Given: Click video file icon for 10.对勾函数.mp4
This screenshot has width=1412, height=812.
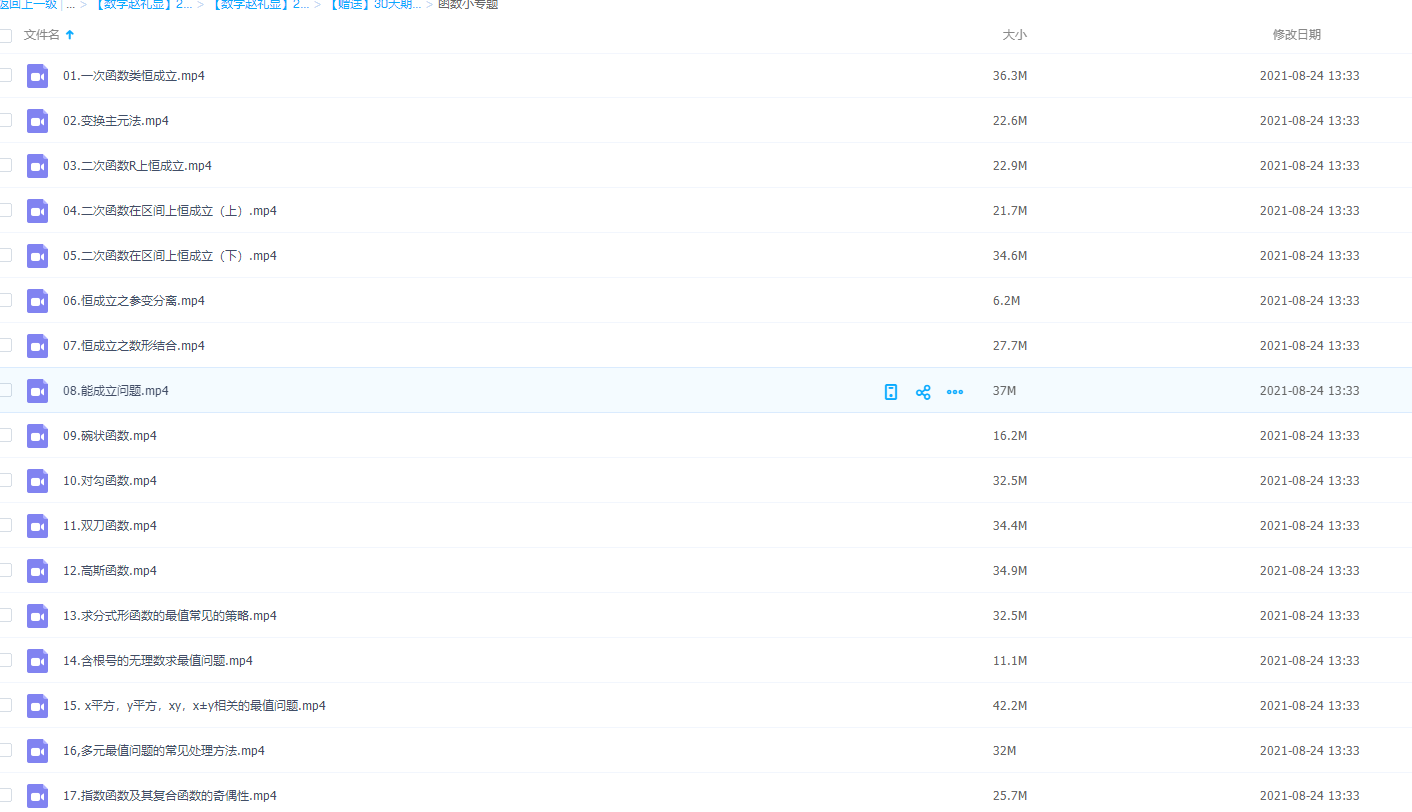Looking at the screenshot, I should [x=38, y=481].
